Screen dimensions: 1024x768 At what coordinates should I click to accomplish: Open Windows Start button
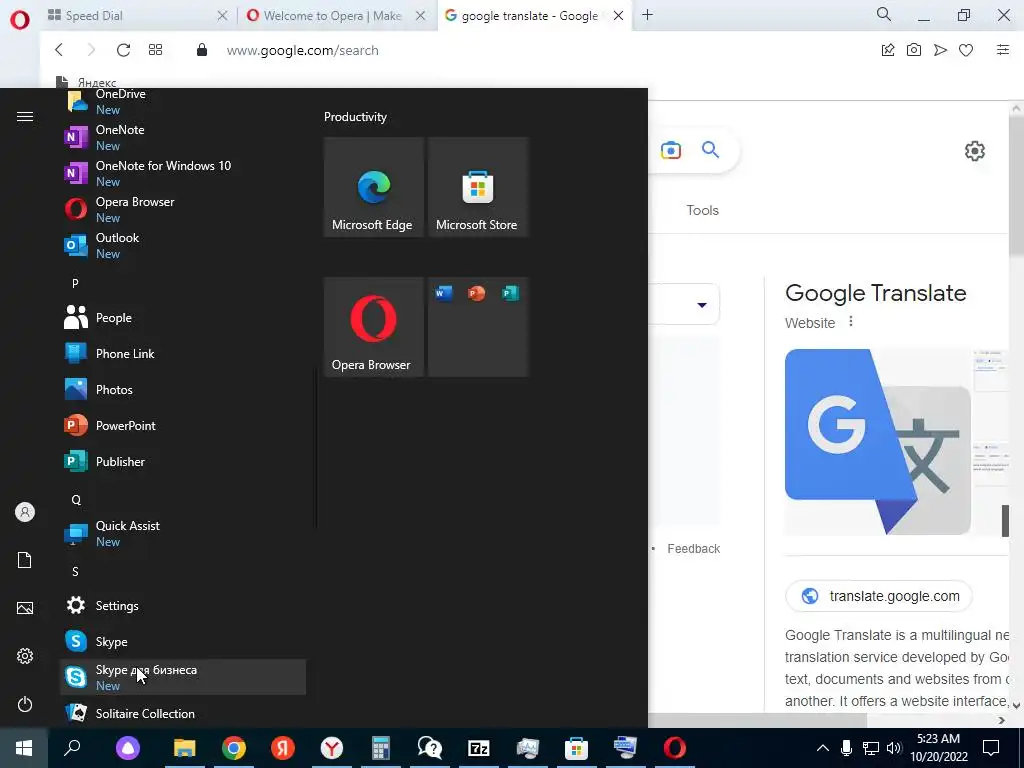pos(24,748)
